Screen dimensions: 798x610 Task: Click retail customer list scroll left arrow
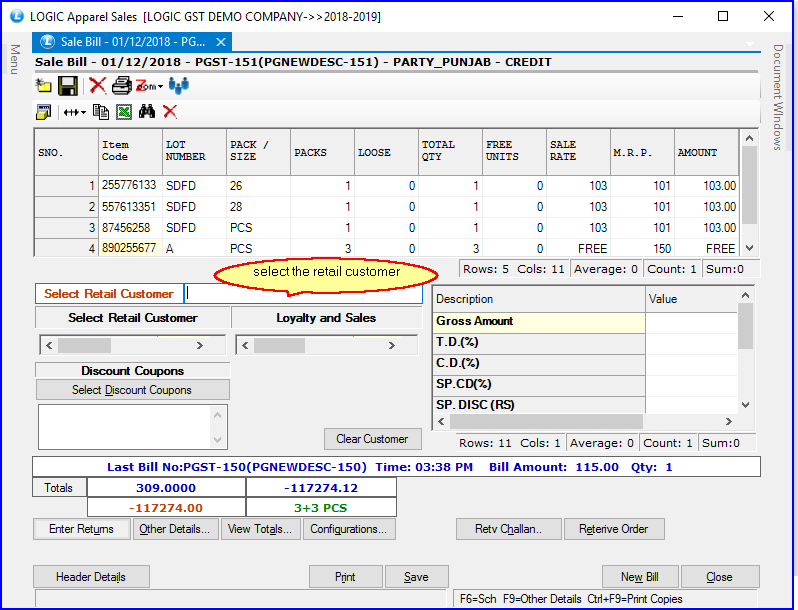point(49,345)
